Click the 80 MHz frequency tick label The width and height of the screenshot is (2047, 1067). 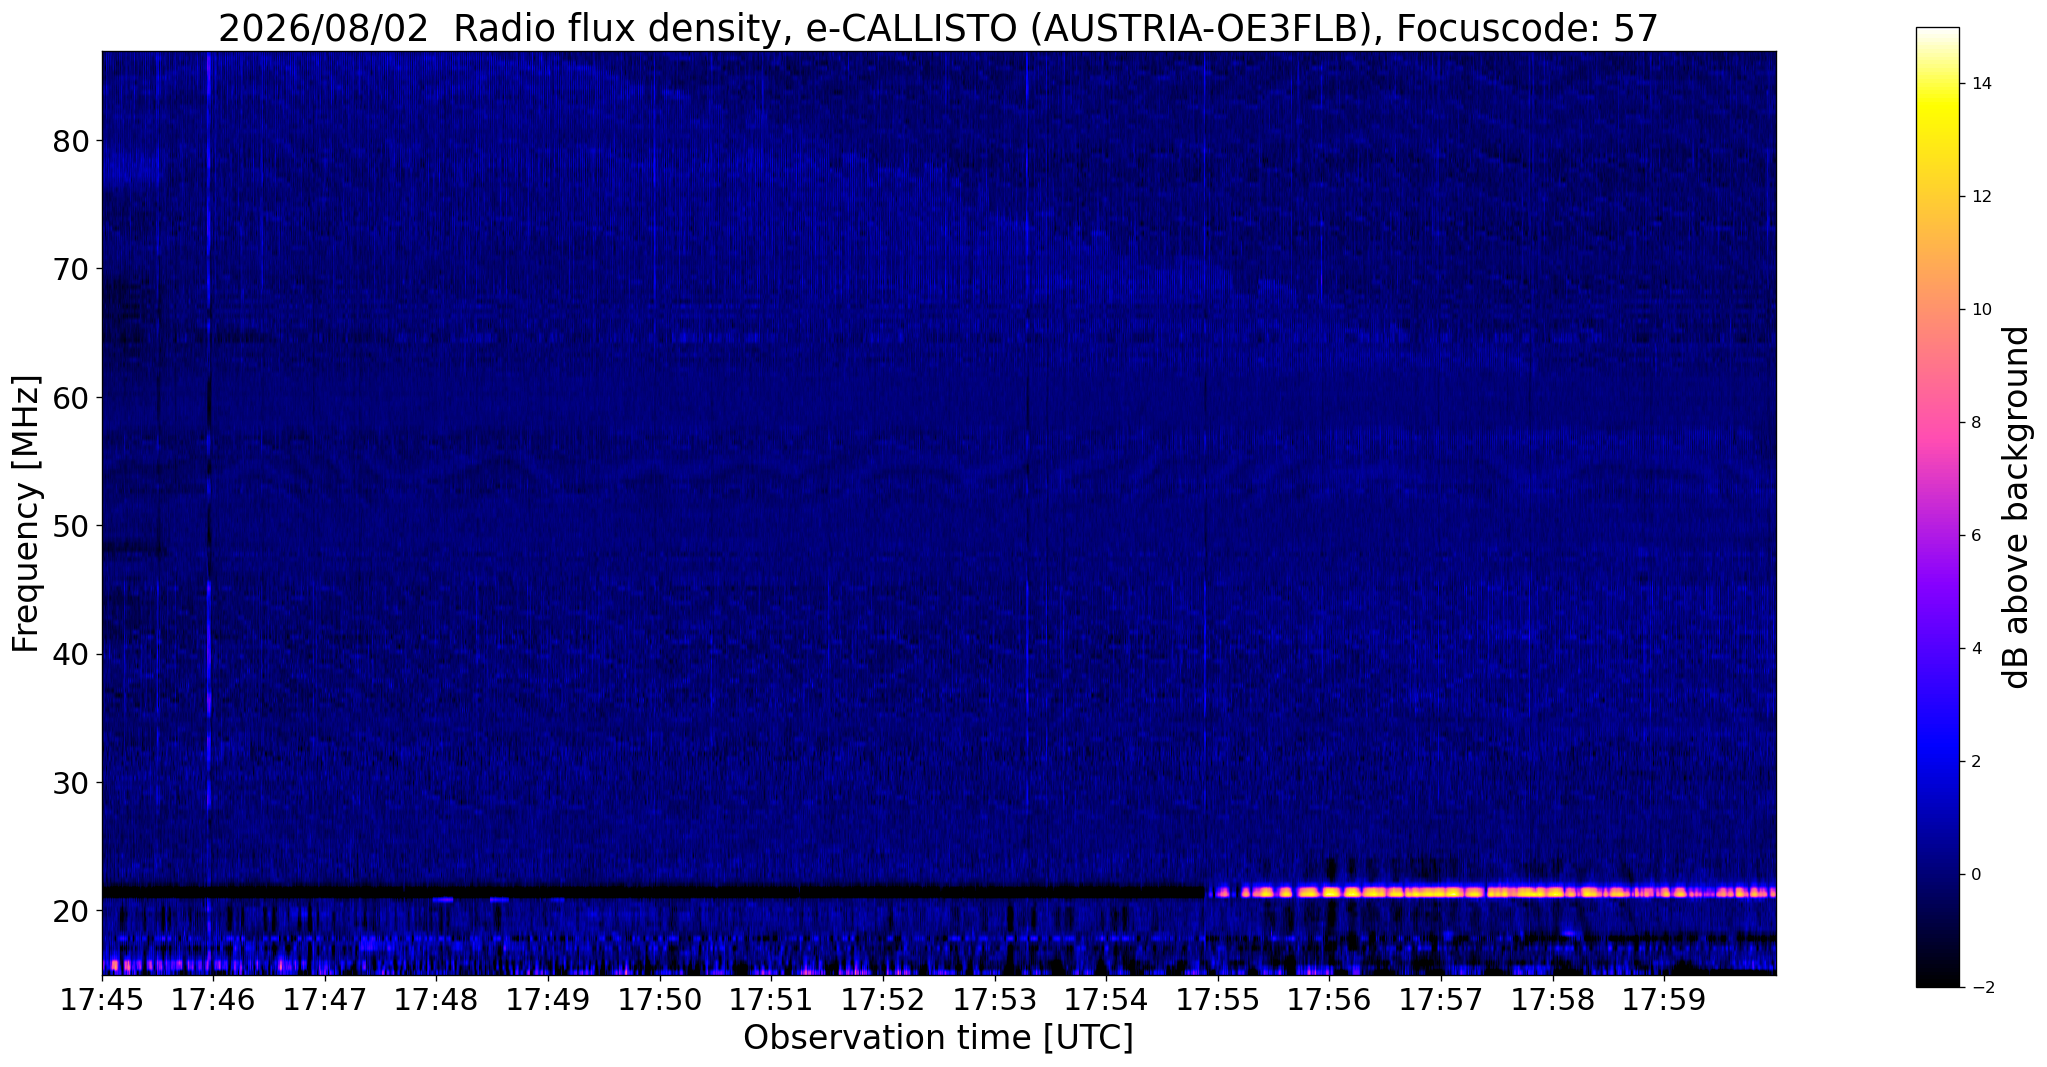tap(71, 141)
